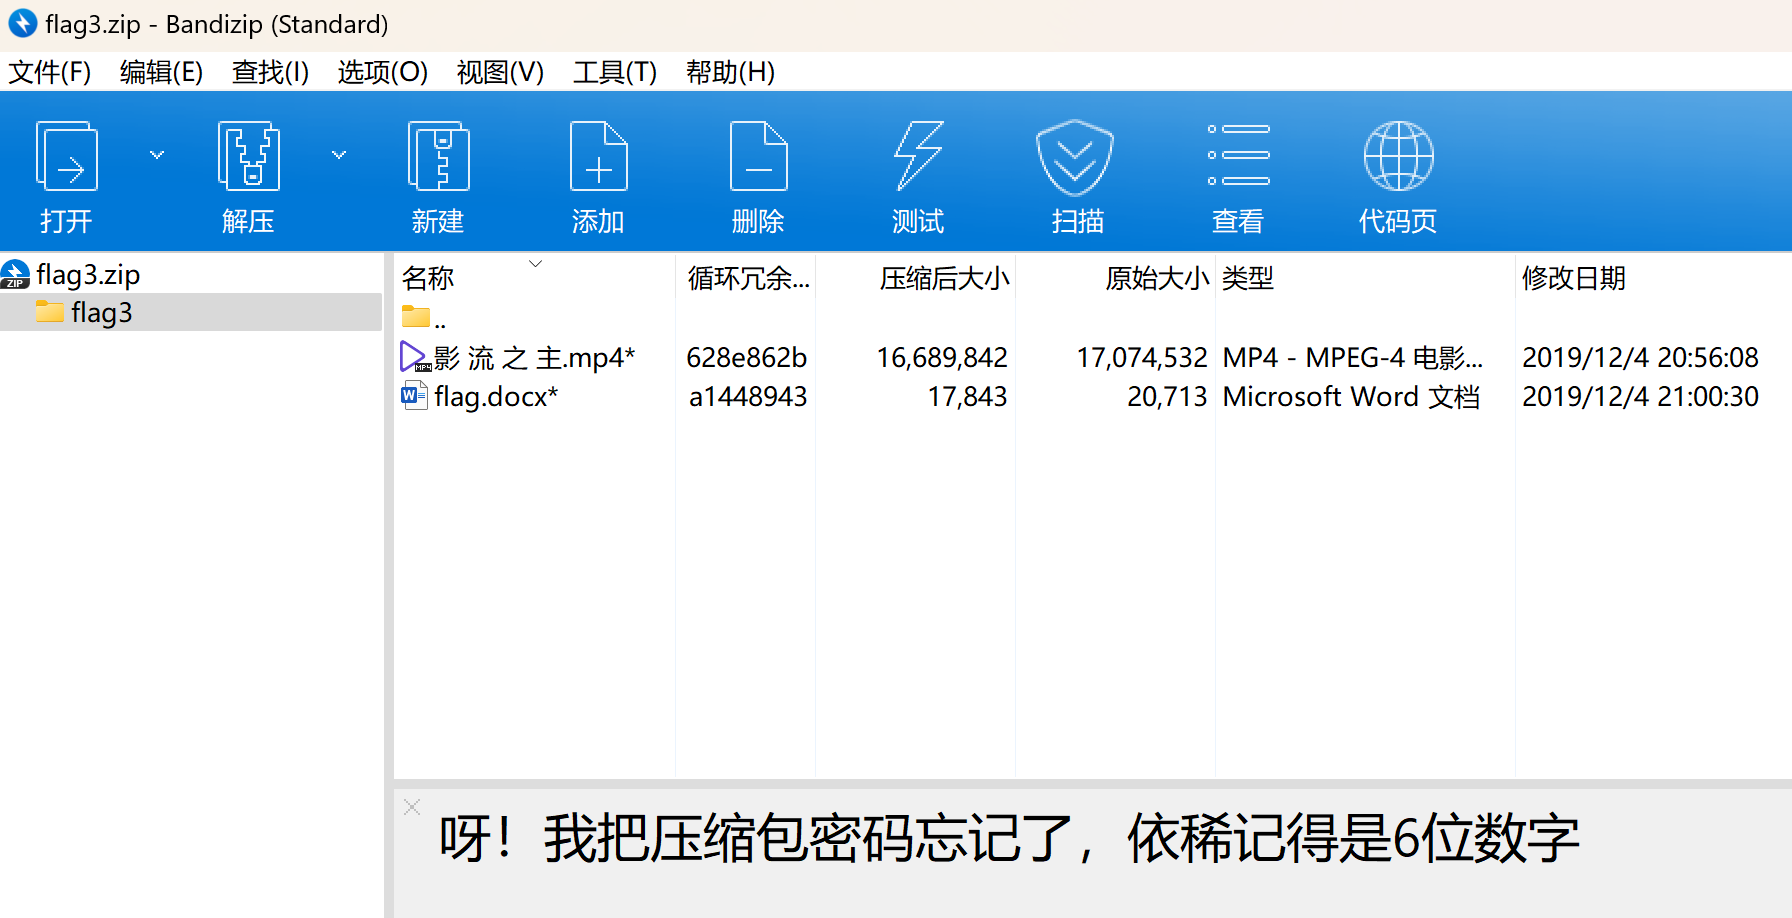Click compressed size 16,689,842
The height and width of the screenshot is (918, 1792).
[x=942, y=357]
